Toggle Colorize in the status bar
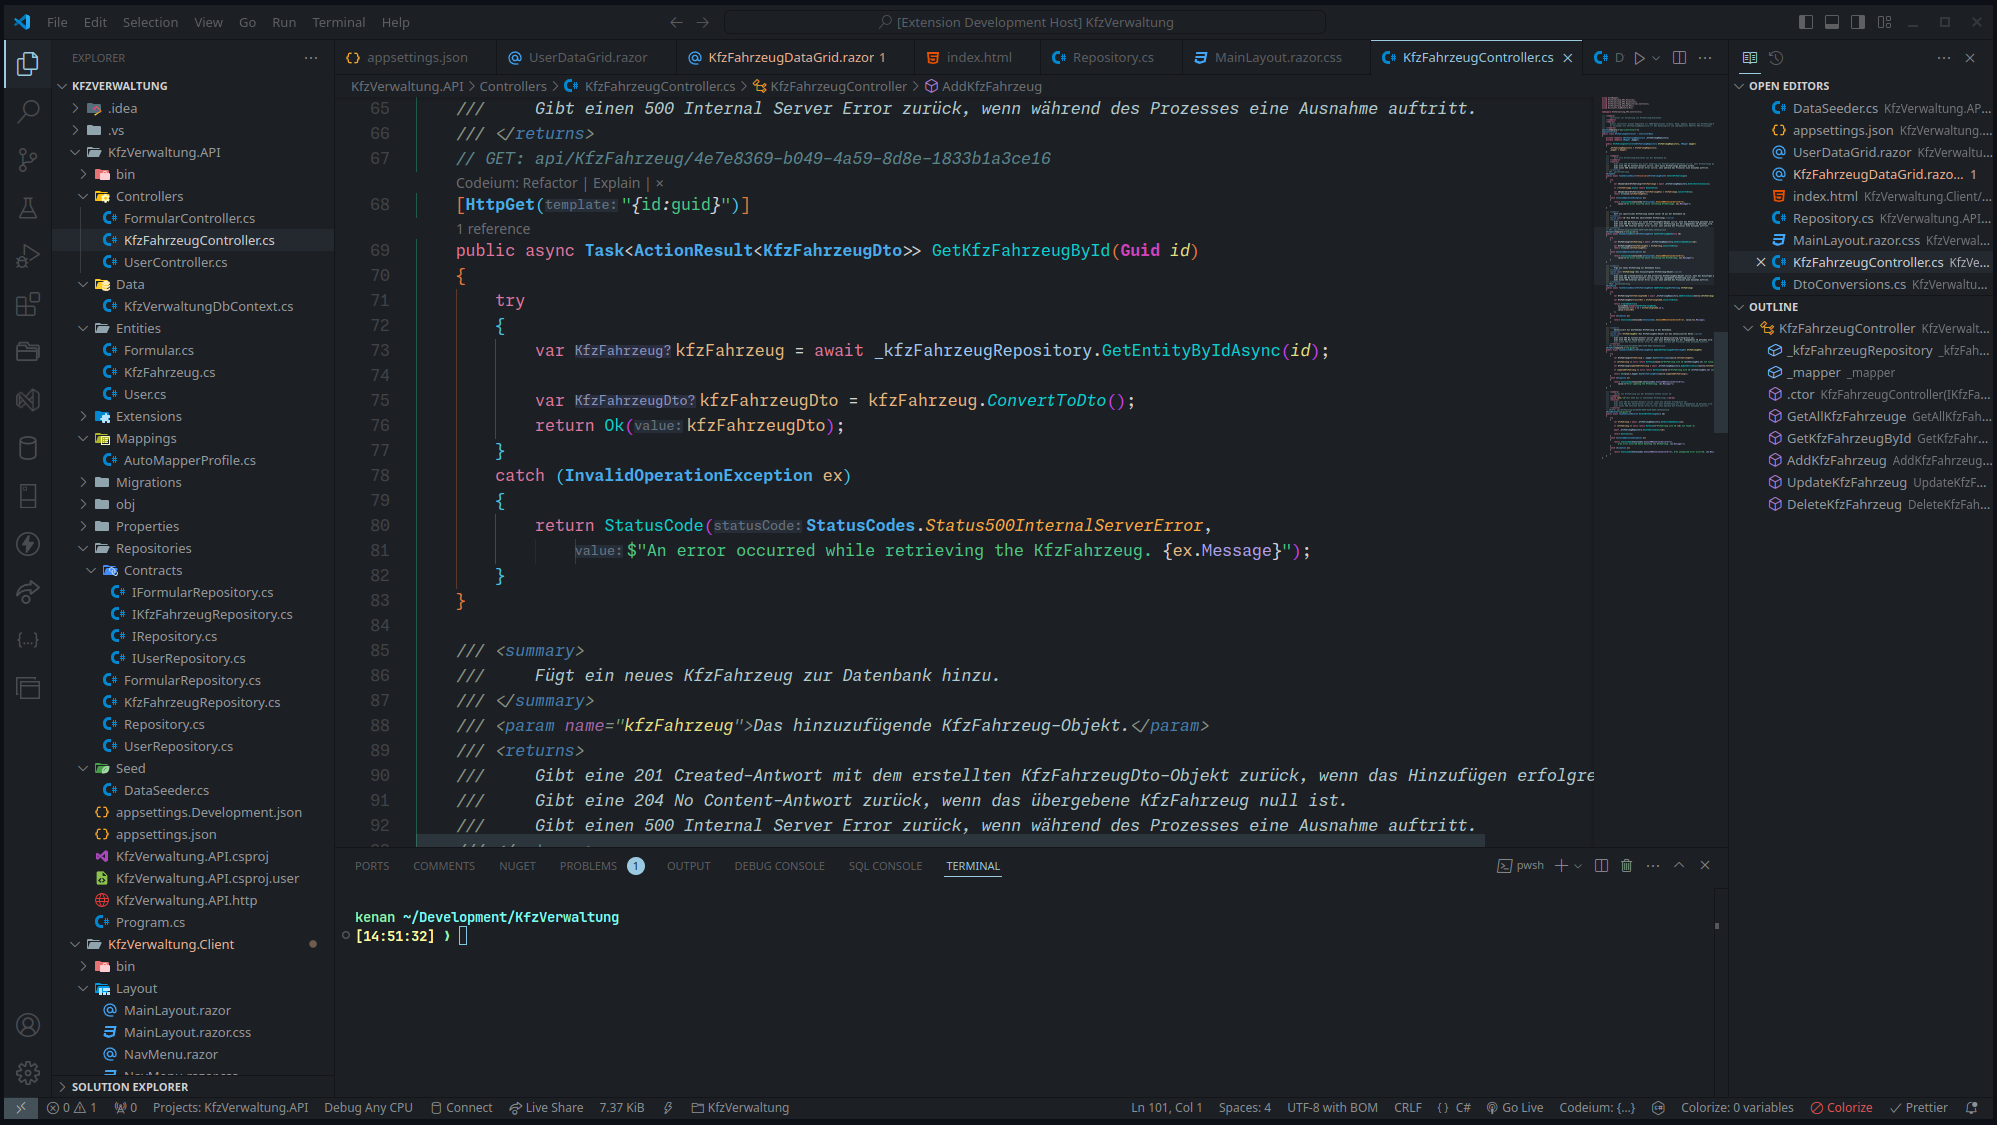Screen dimensions: 1997x1125 (1842, 1108)
